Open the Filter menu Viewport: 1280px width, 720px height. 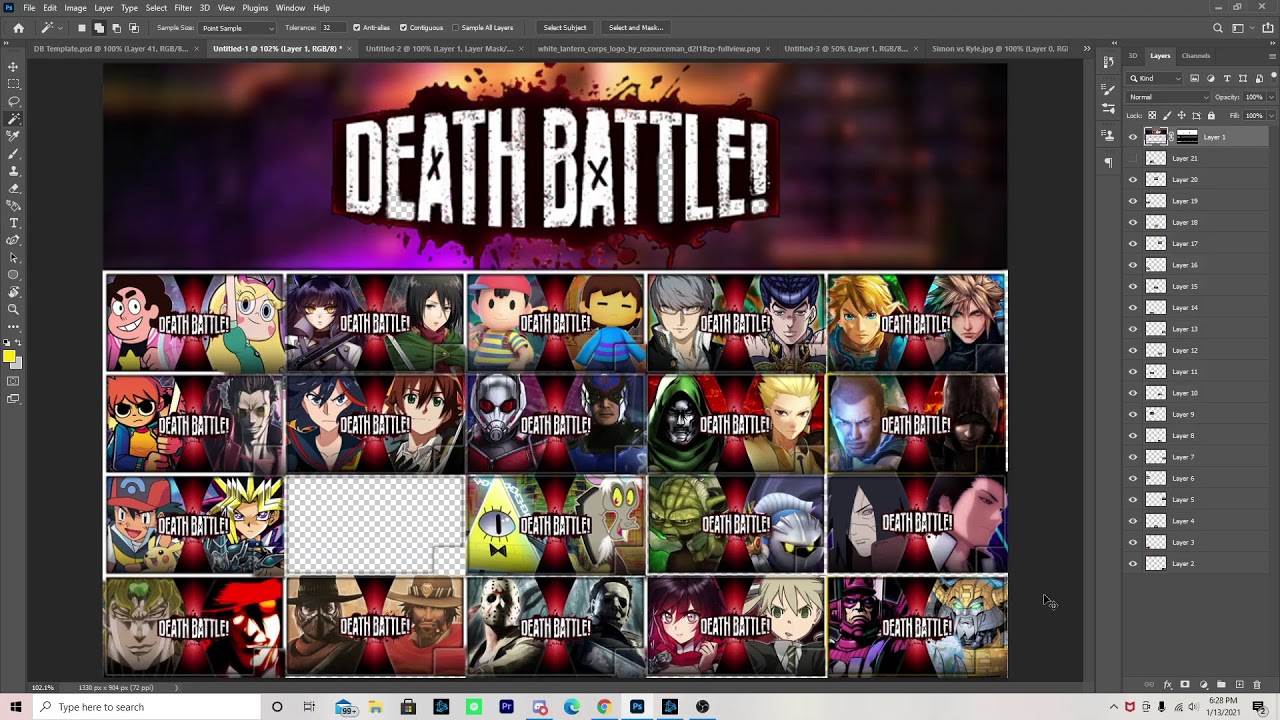pos(183,8)
